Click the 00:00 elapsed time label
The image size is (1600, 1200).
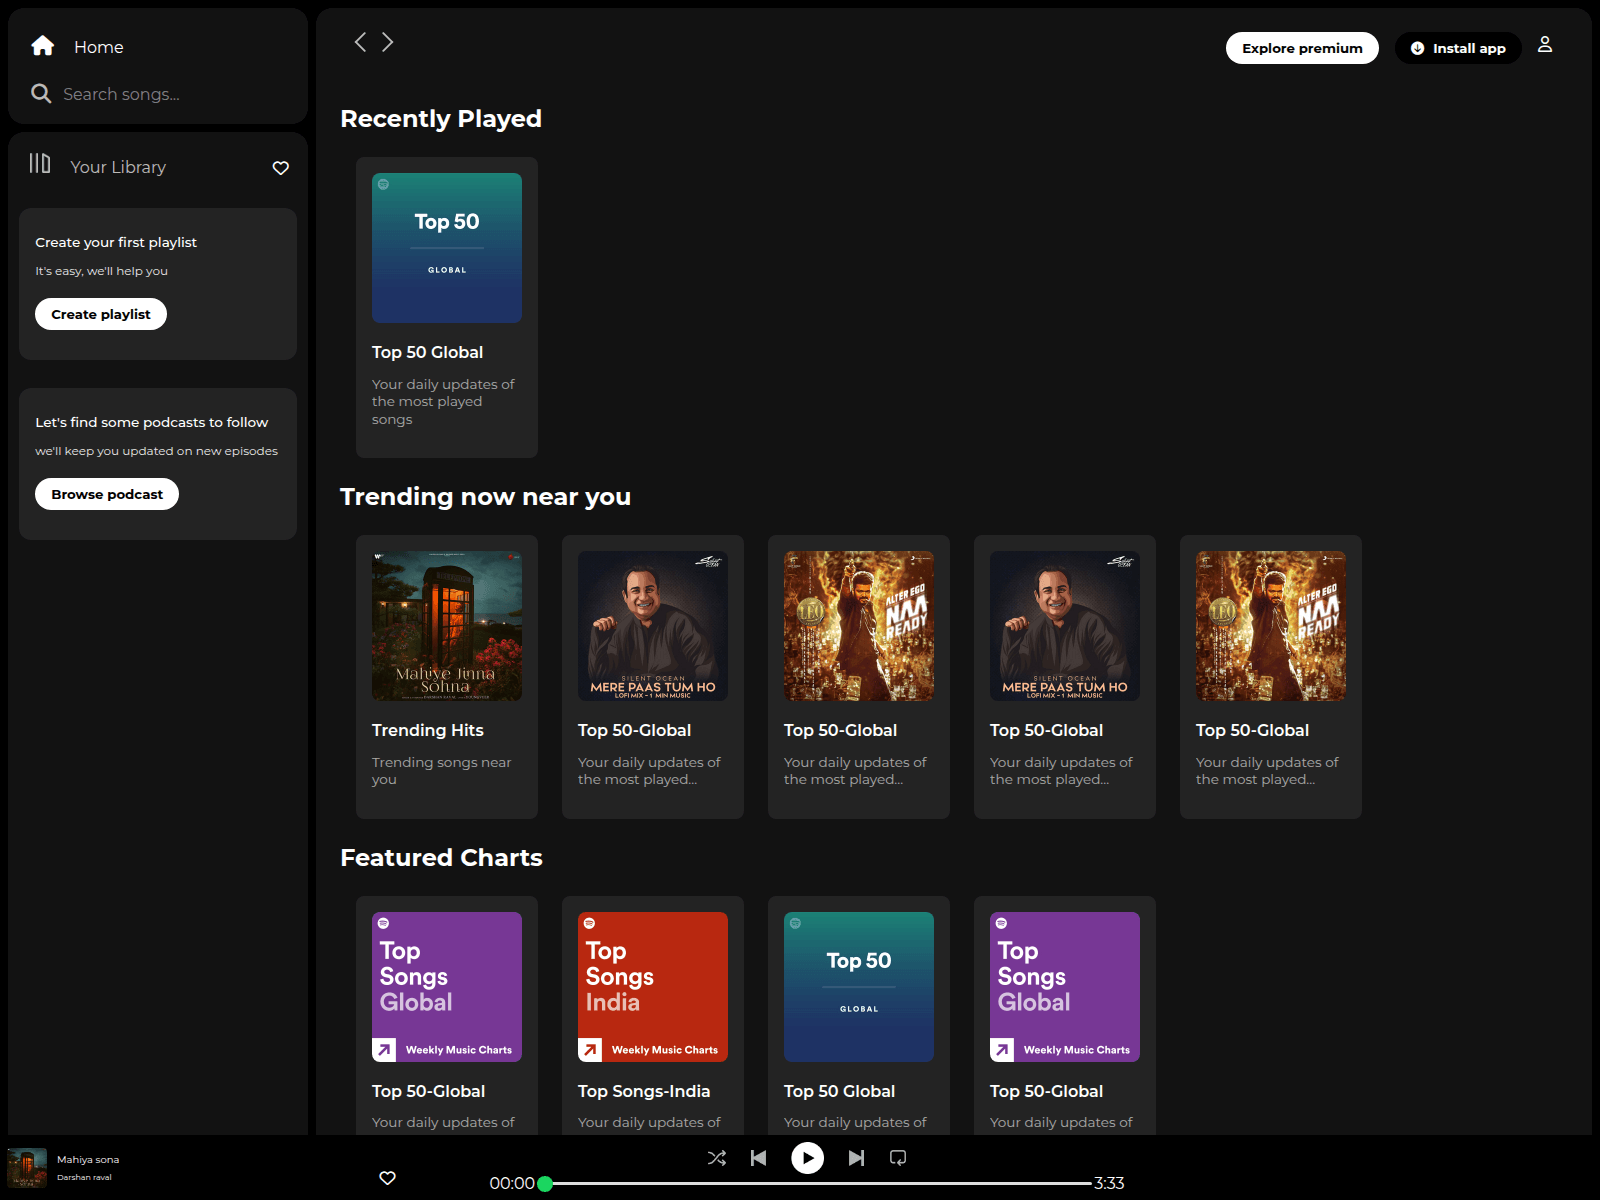tap(512, 1183)
